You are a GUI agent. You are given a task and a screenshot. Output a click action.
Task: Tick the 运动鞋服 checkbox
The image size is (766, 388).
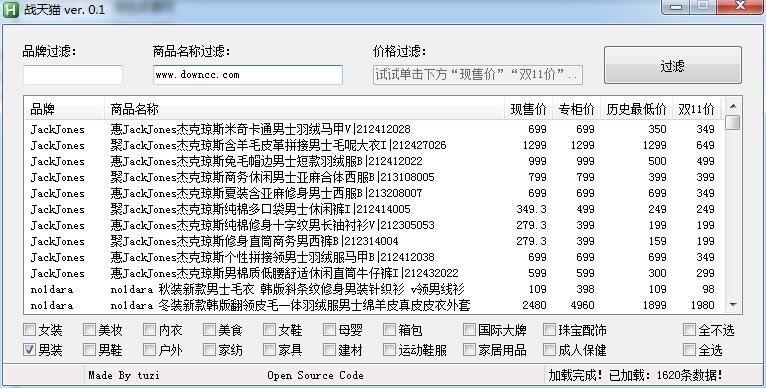coord(389,349)
